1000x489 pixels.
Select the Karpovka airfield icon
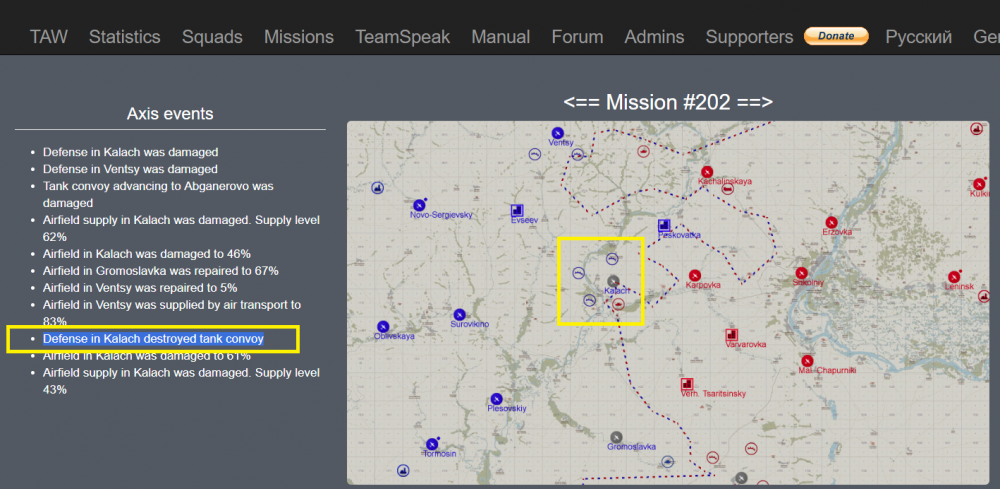pyautogui.click(x=695, y=275)
